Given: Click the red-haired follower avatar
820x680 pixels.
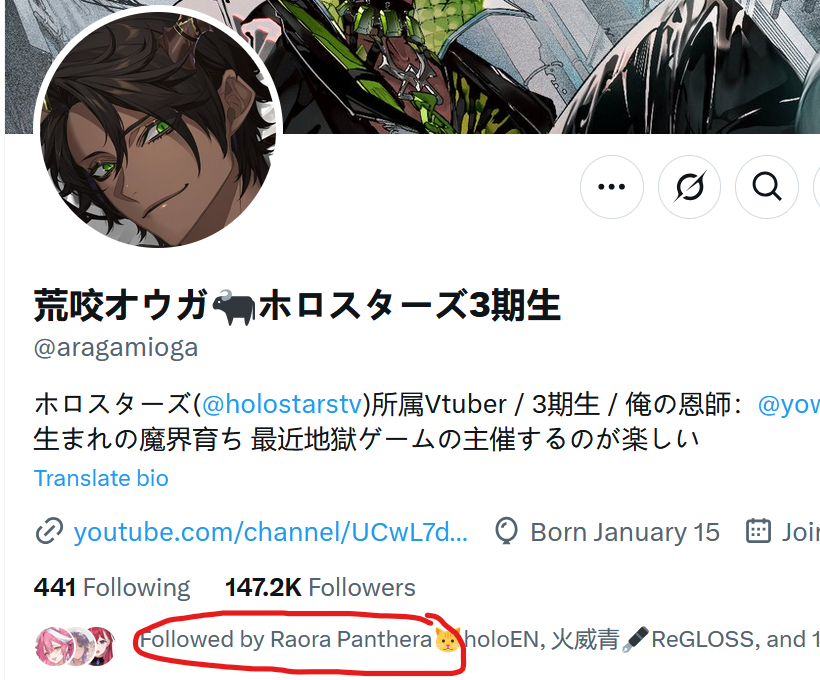Looking at the screenshot, I should click(100, 645).
